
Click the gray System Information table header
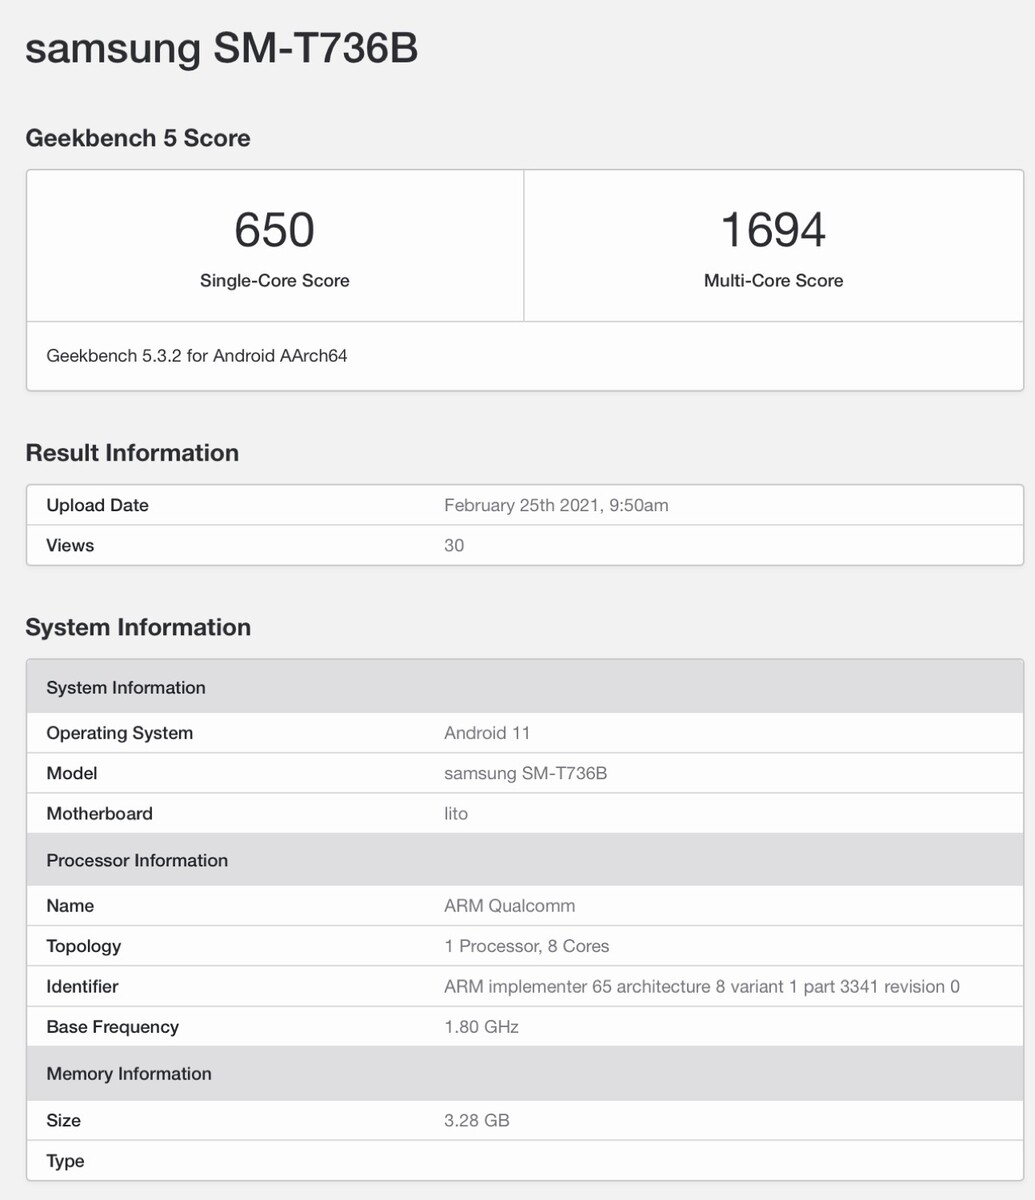[126, 687]
